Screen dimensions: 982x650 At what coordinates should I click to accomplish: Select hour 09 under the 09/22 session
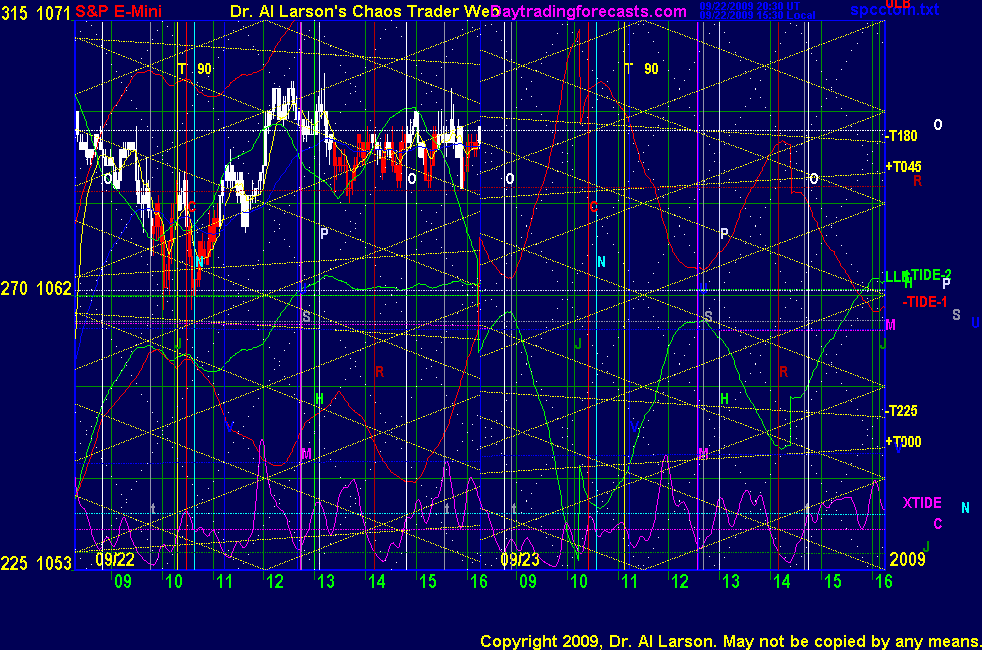click(x=123, y=582)
